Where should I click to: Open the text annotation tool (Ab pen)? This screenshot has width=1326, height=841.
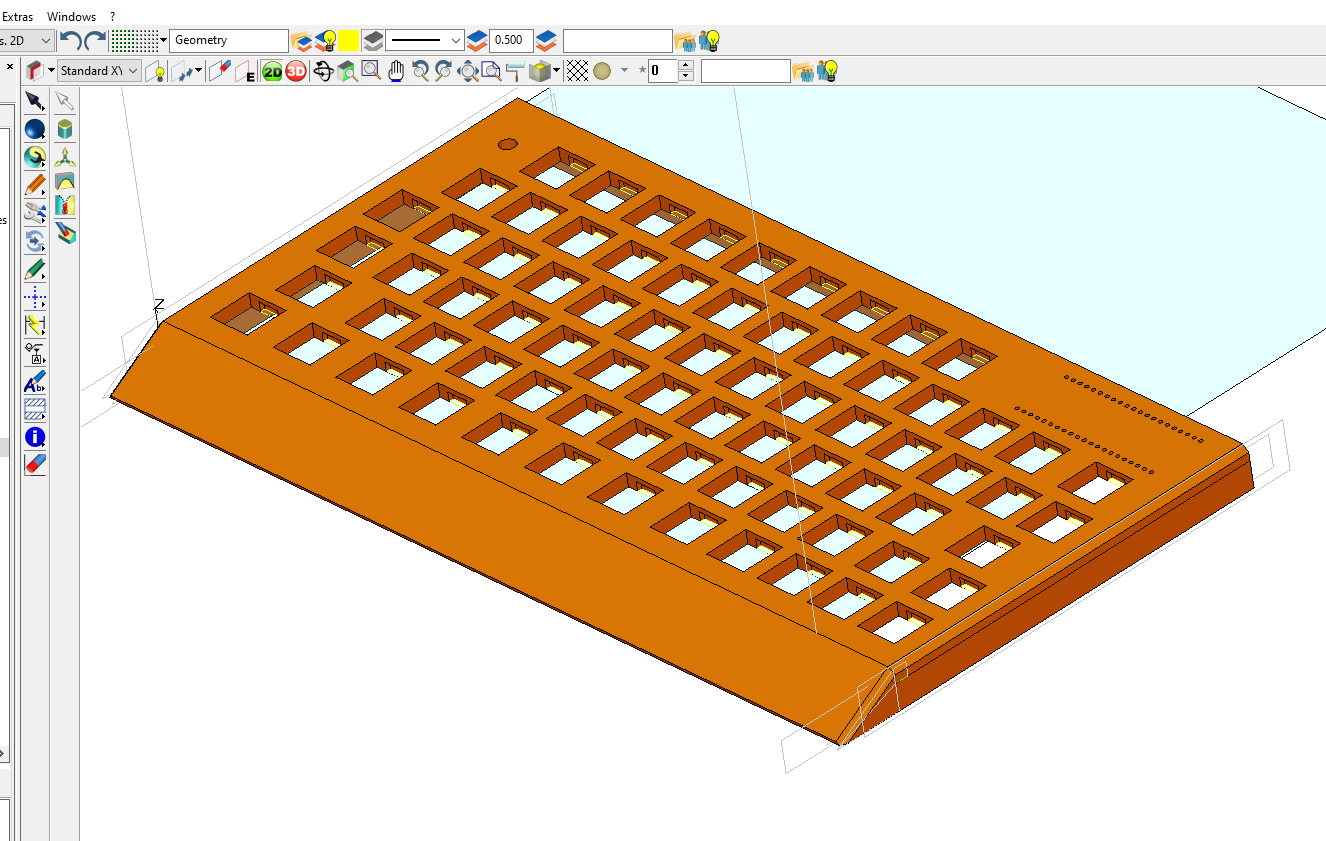[x=35, y=383]
